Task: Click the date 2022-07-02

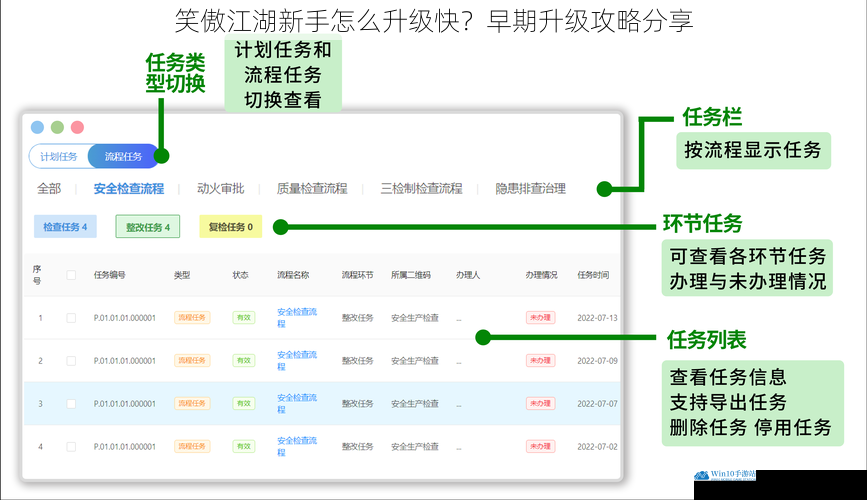Action: [597, 446]
